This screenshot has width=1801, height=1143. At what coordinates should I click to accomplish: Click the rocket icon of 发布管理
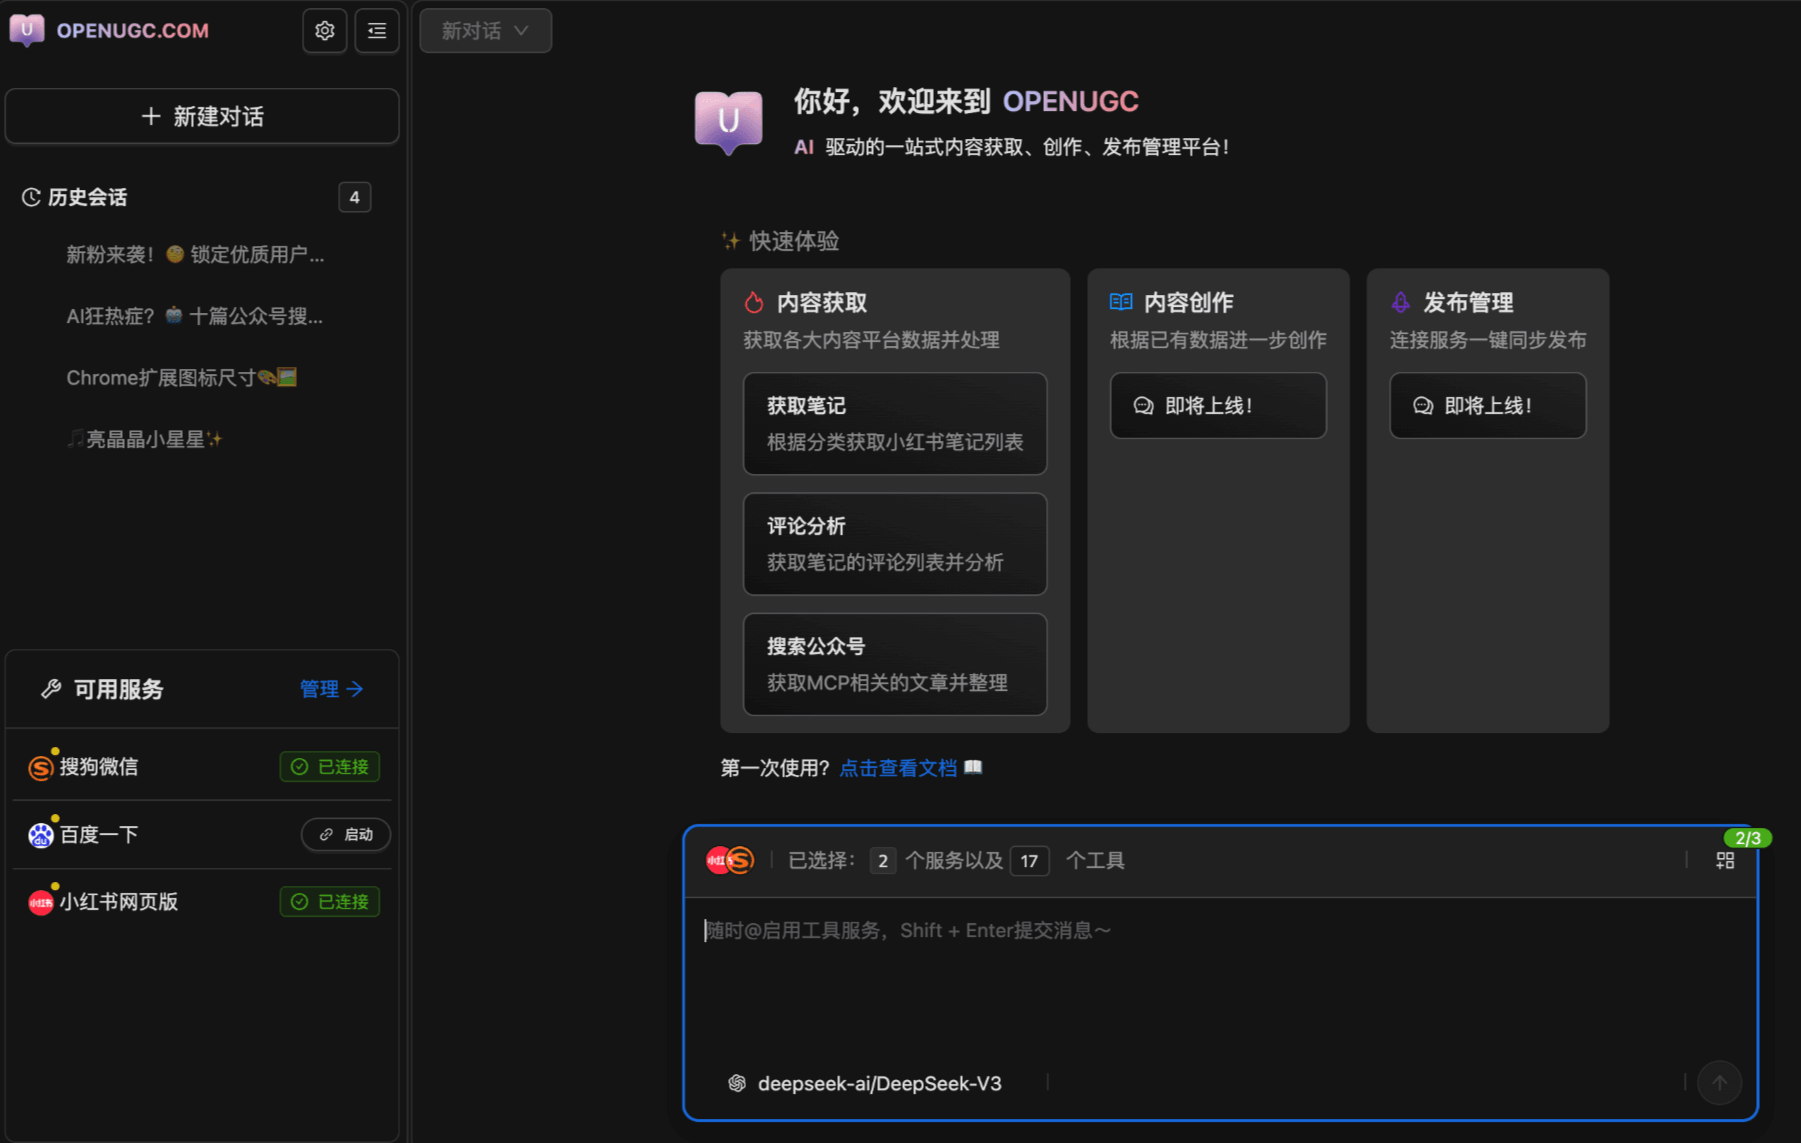pyautogui.click(x=1401, y=302)
